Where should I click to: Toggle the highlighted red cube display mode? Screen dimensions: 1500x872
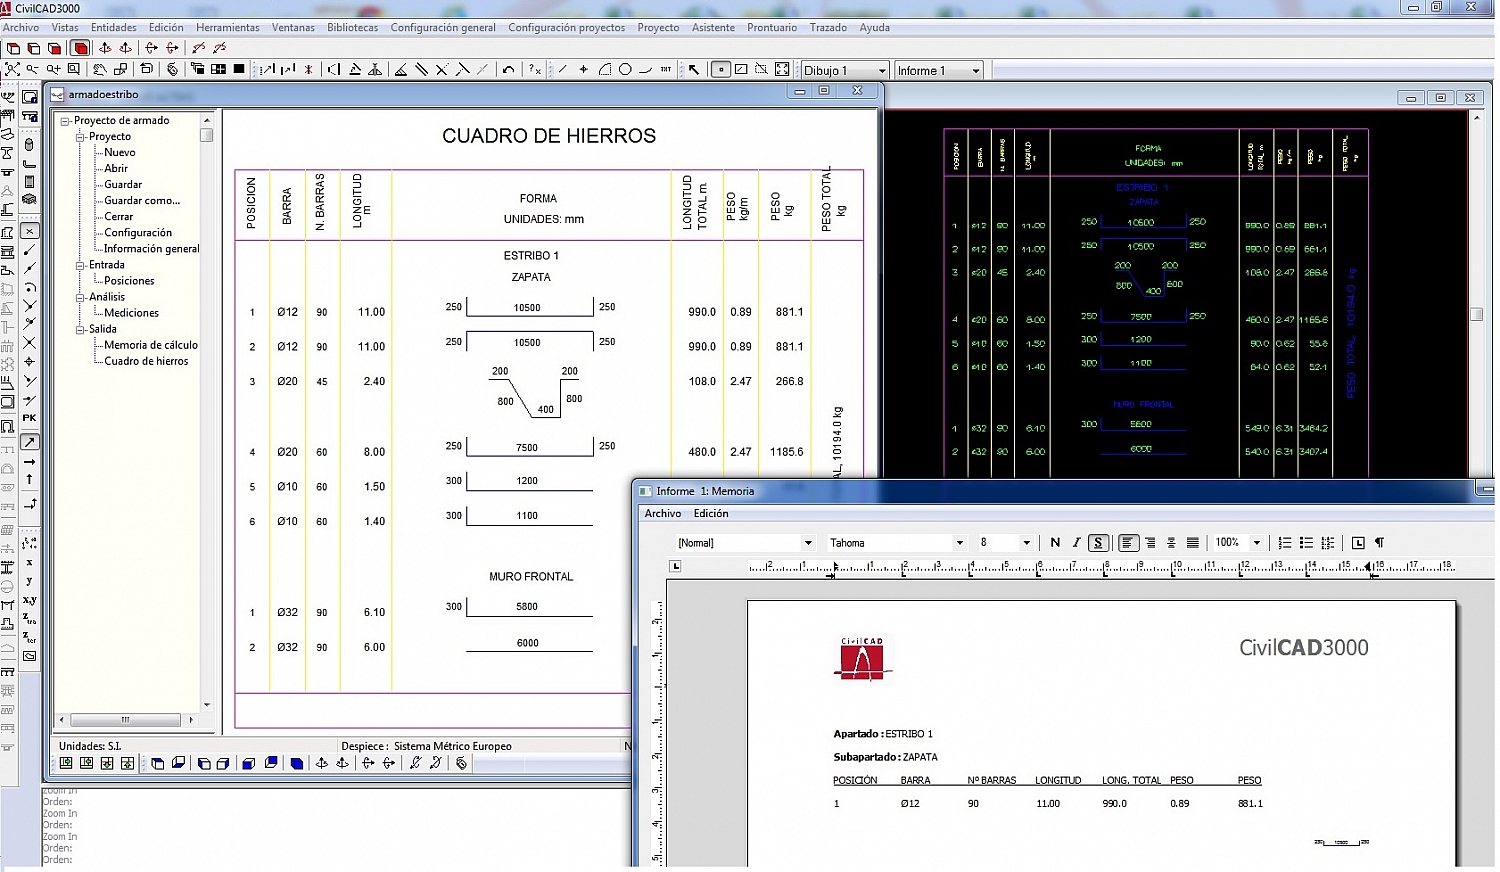(x=81, y=48)
